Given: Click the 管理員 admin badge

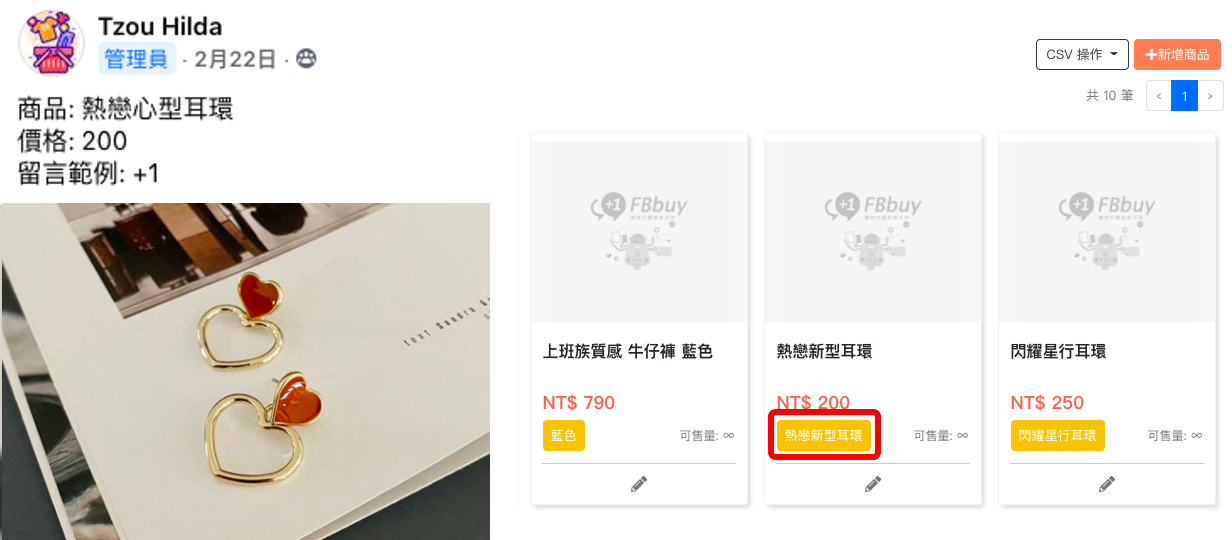Looking at the screenshot, I should [x=137, y=59].
